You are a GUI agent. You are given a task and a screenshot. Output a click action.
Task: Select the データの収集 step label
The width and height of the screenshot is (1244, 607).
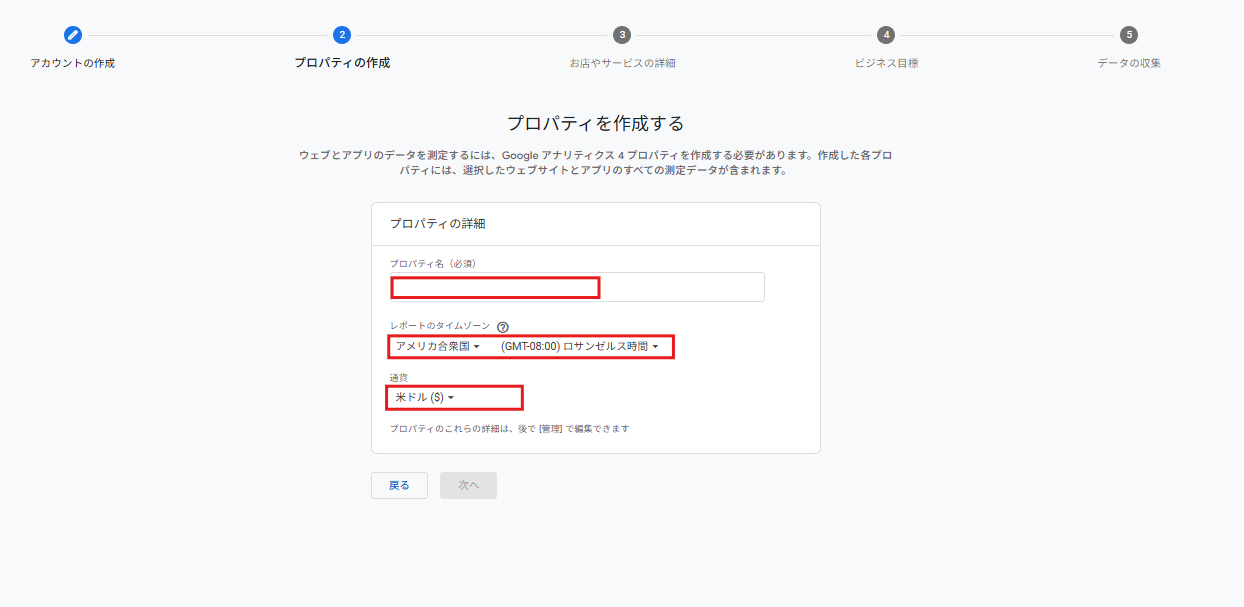(1129, 60)
